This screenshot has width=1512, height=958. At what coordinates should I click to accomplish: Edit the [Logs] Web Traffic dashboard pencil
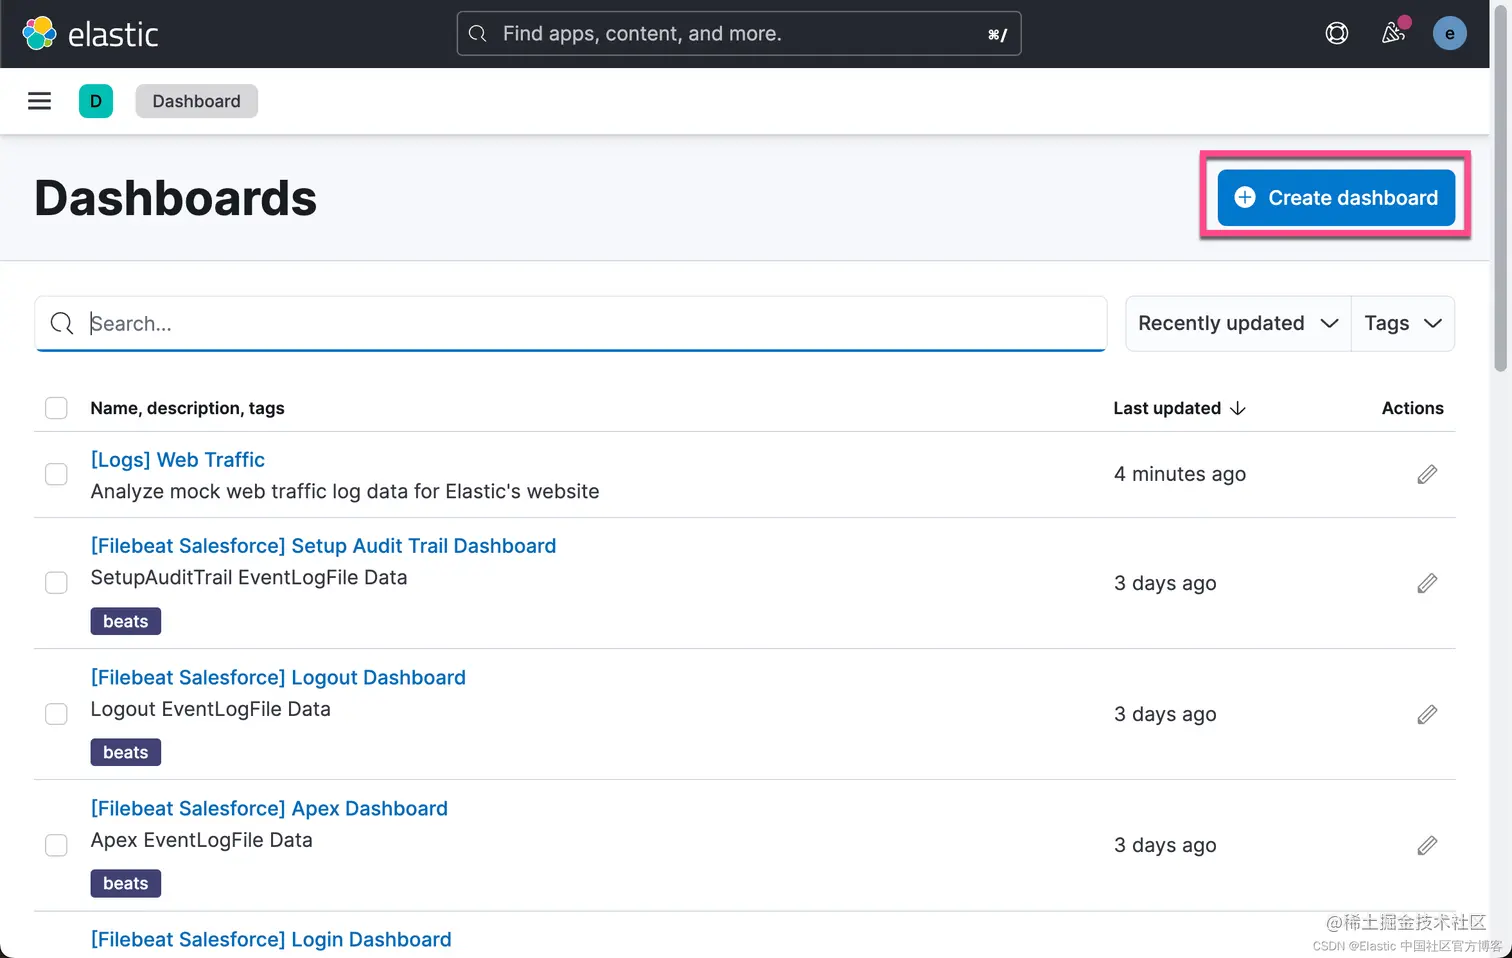[1427, 474]
